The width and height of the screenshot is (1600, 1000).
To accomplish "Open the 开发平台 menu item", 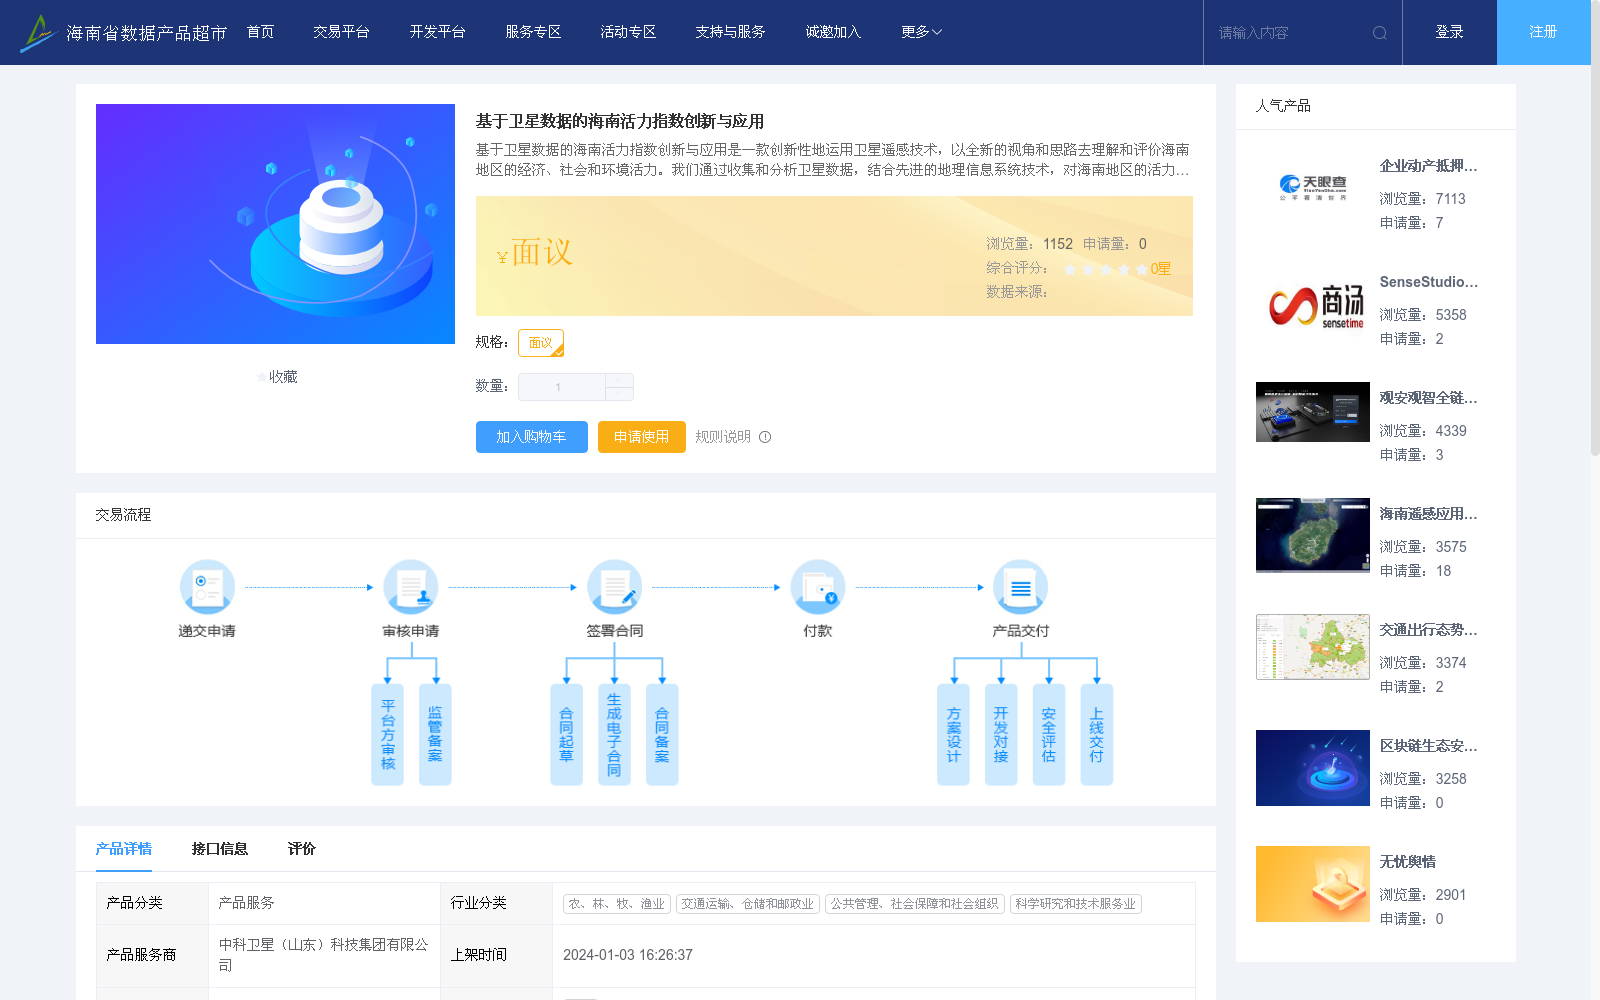I will [437, 32].
